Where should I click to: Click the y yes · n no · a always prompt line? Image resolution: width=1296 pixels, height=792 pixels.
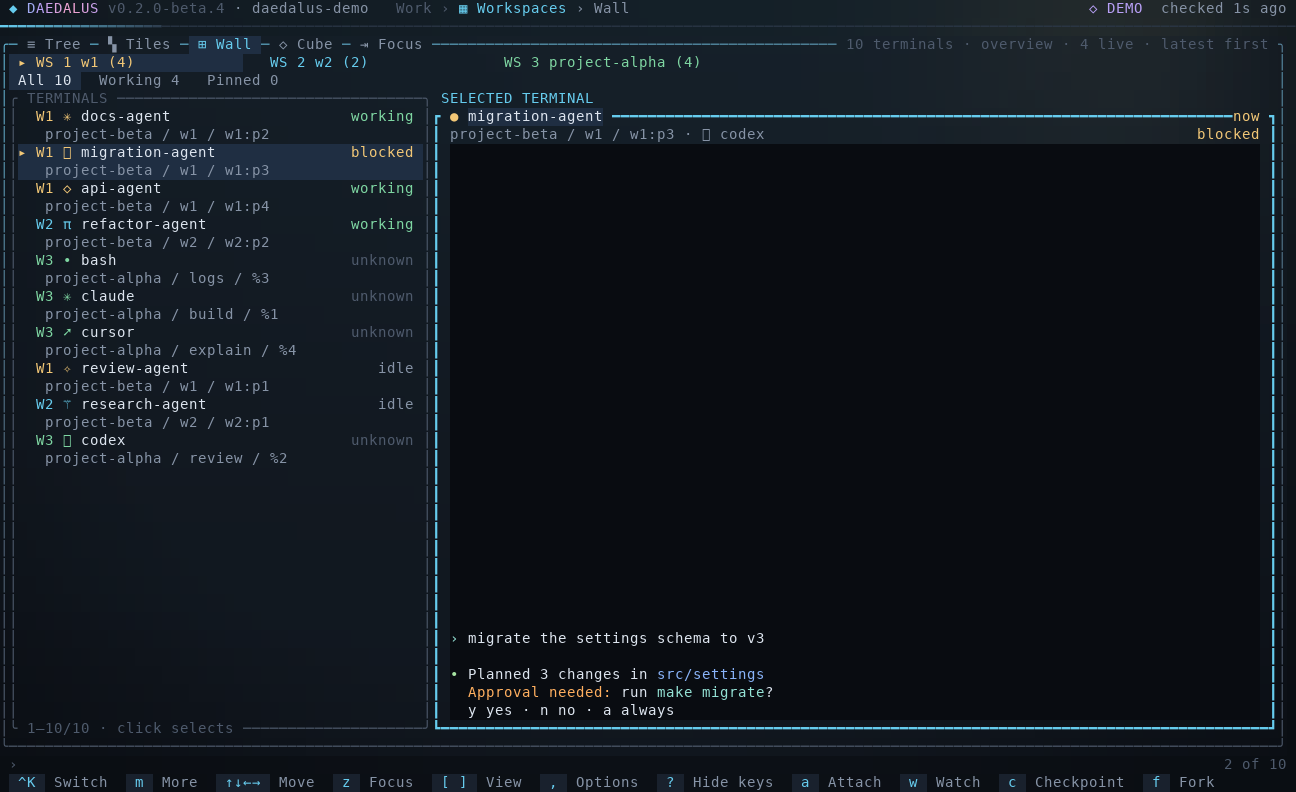(571, 710)
